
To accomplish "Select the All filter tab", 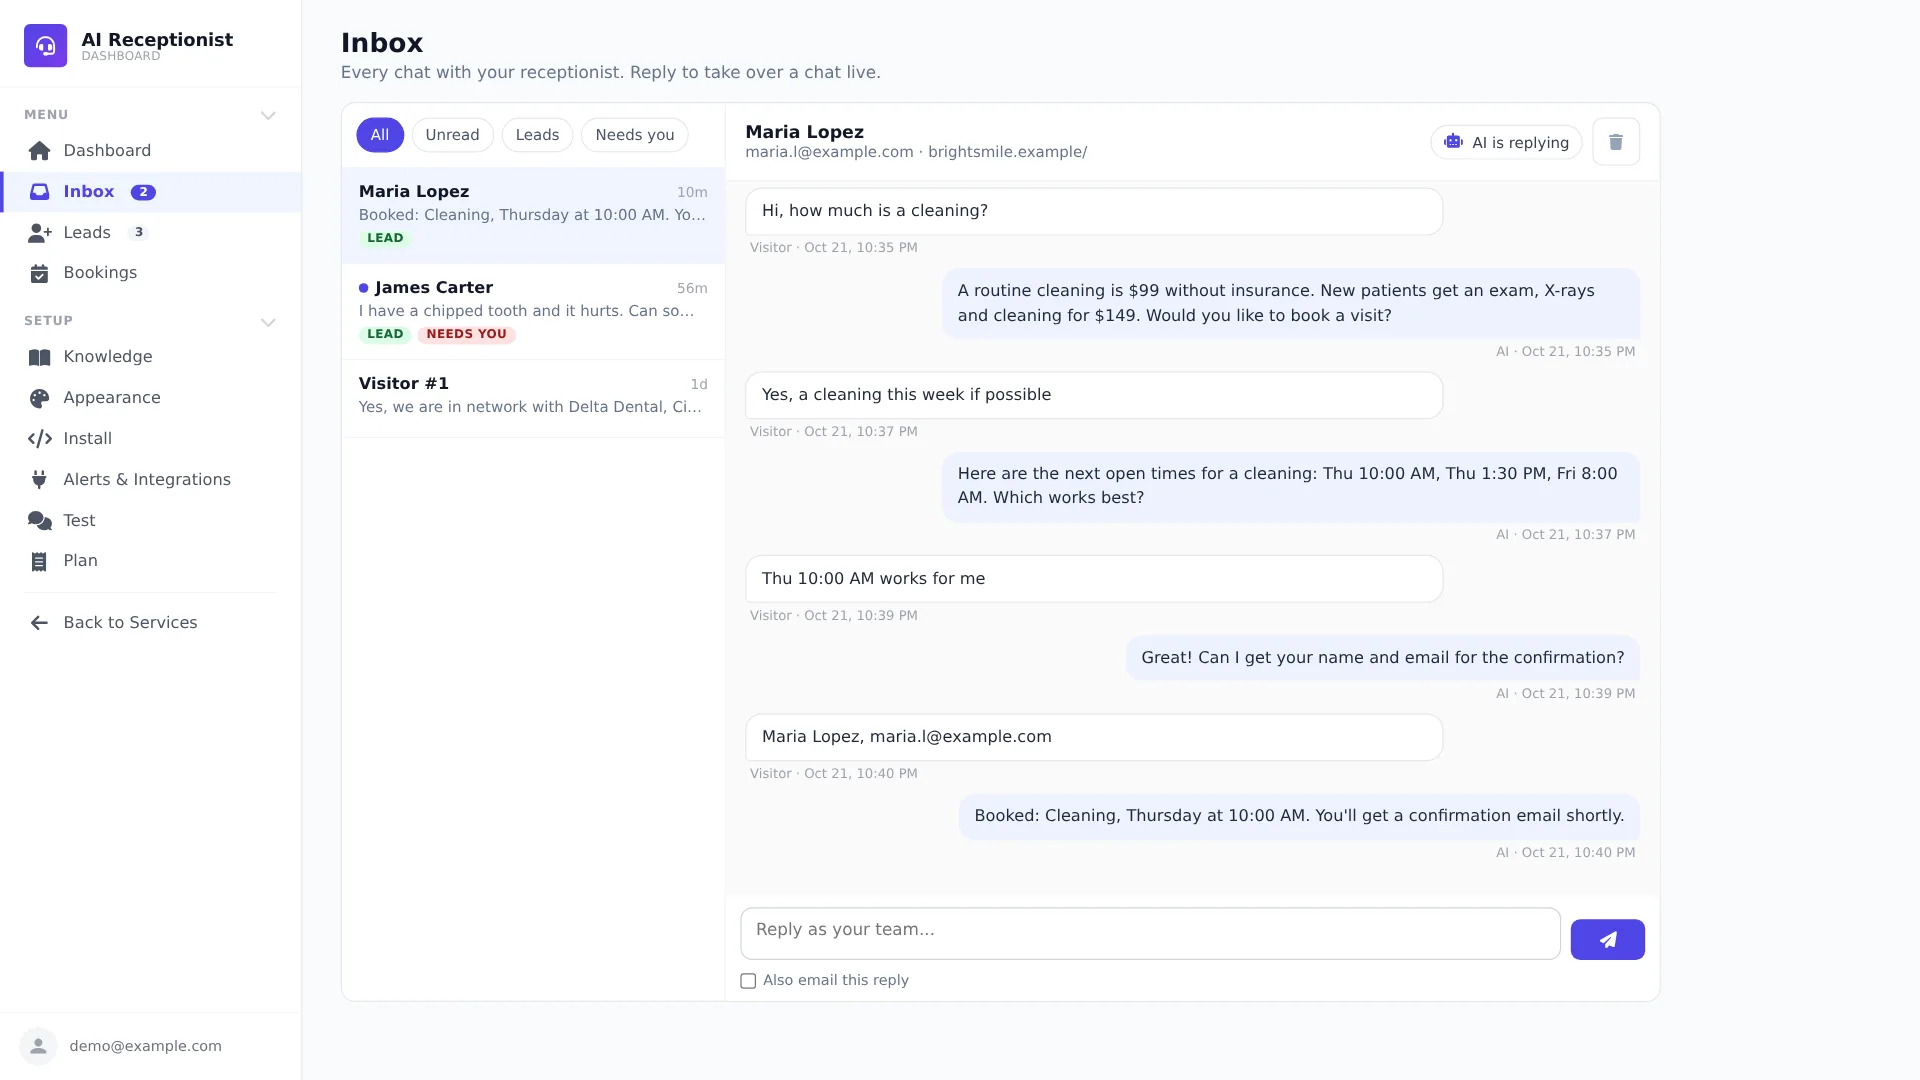I will point(380,135).
